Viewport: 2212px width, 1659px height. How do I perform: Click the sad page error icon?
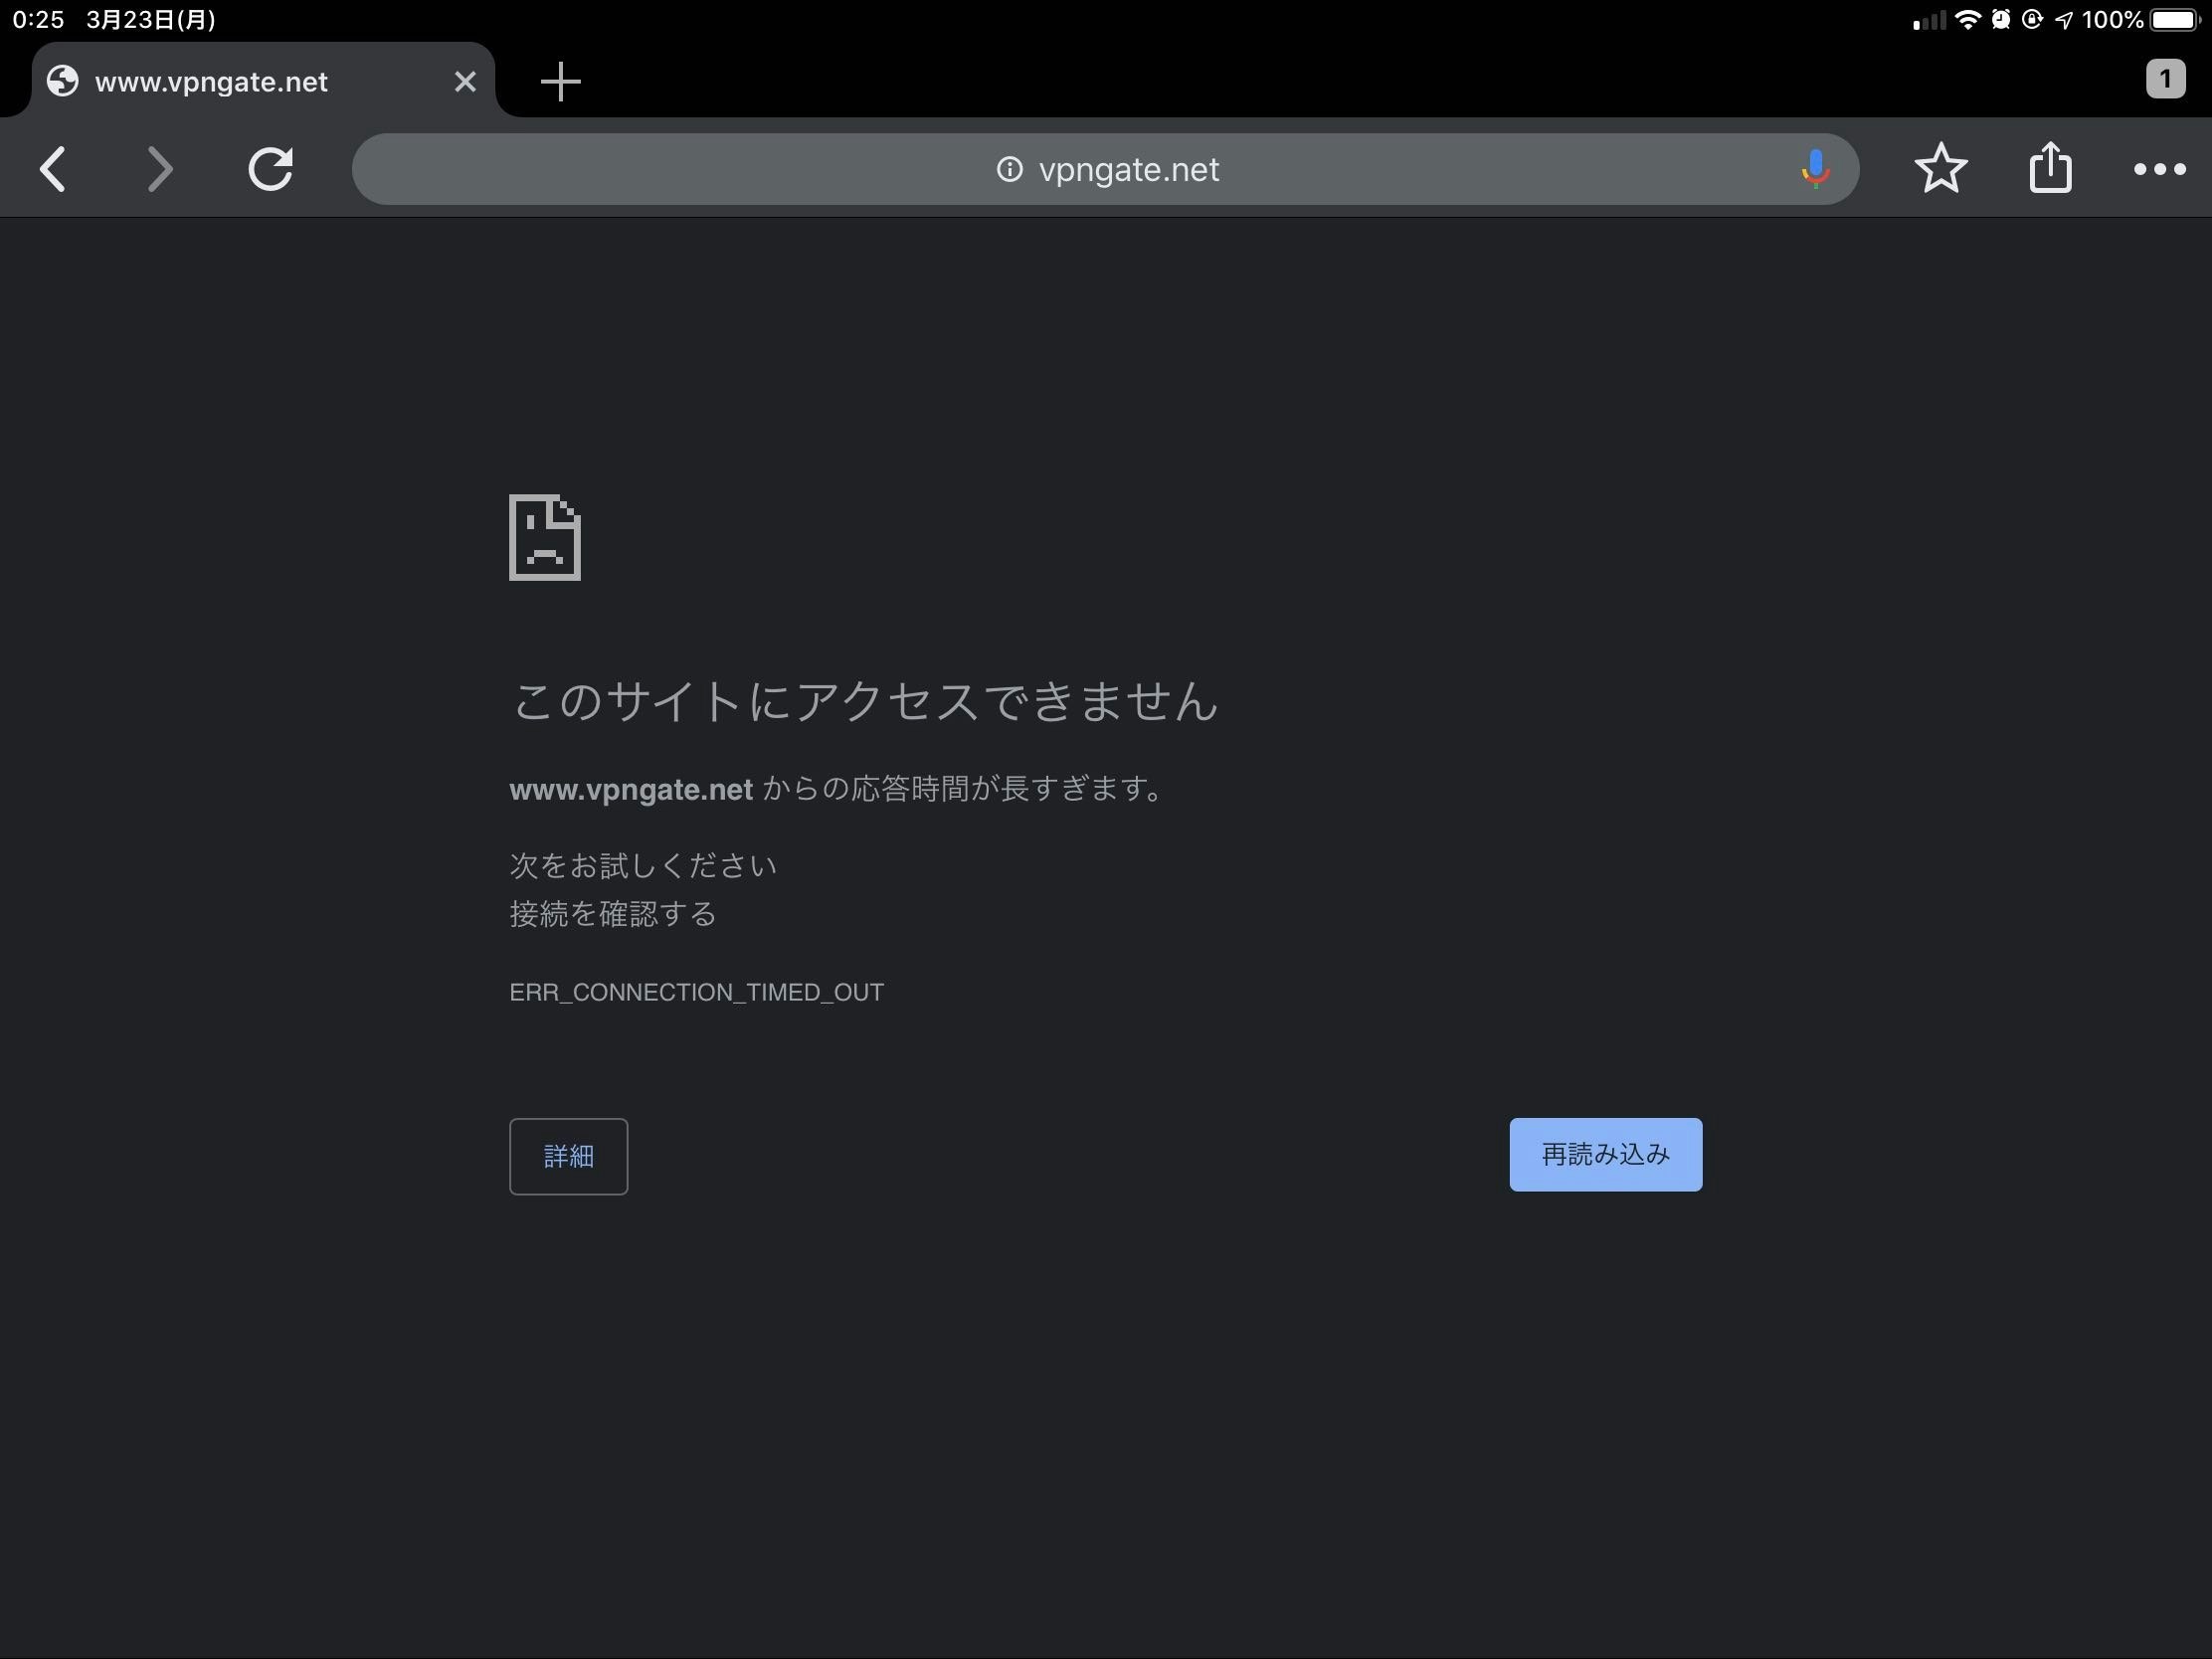545,538
